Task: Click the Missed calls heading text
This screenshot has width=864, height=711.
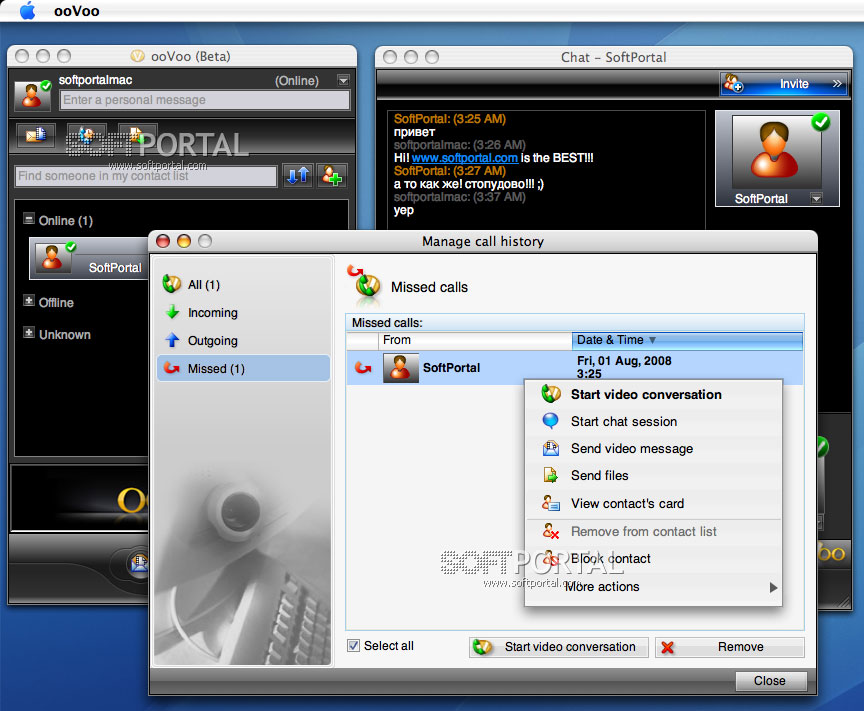Action: pyautogui.click(x=429, y=287)
